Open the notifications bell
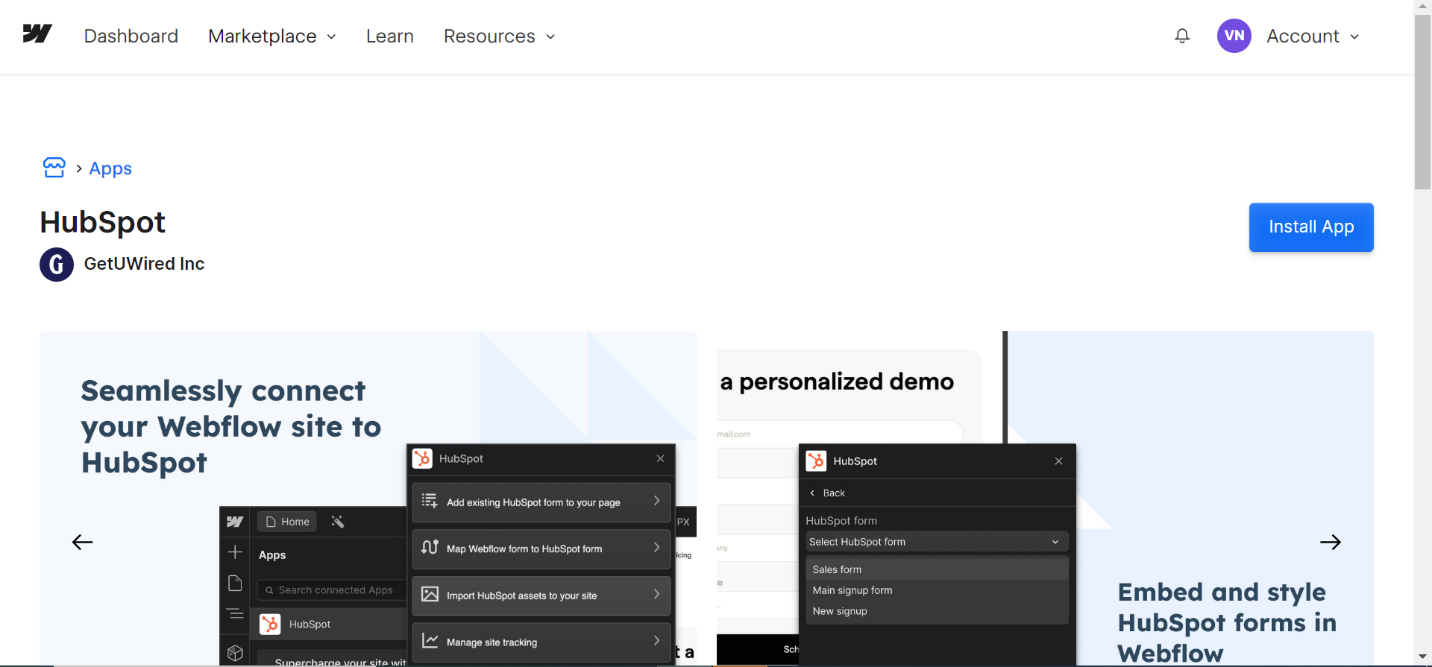 [1182, 36]
